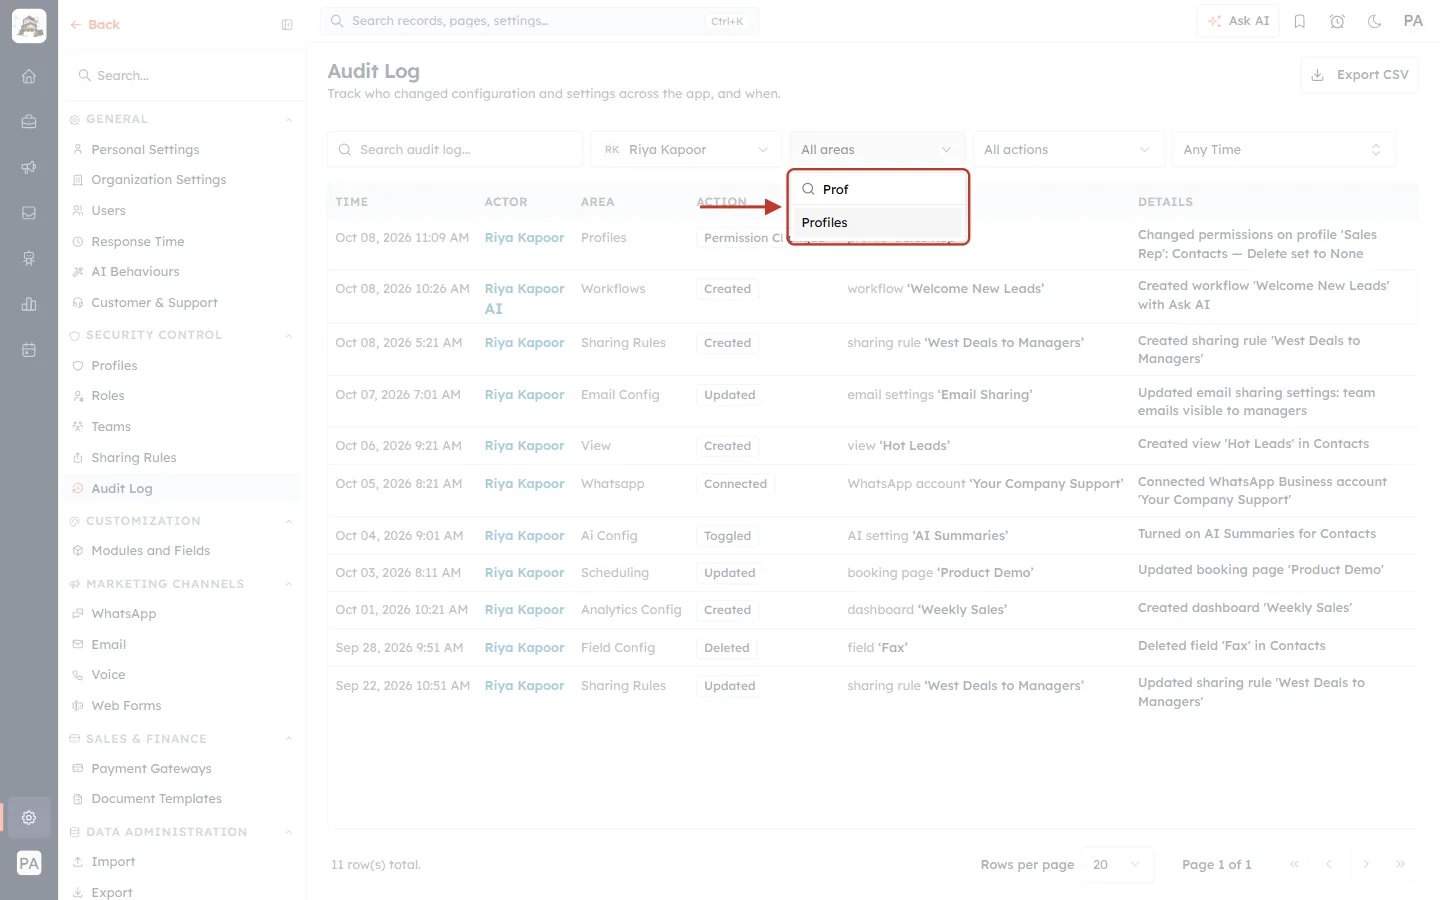Open the inbox icon in left rail
This screenshot has width=1440, height=900.
pyautogui.click(x=29, y=213)
